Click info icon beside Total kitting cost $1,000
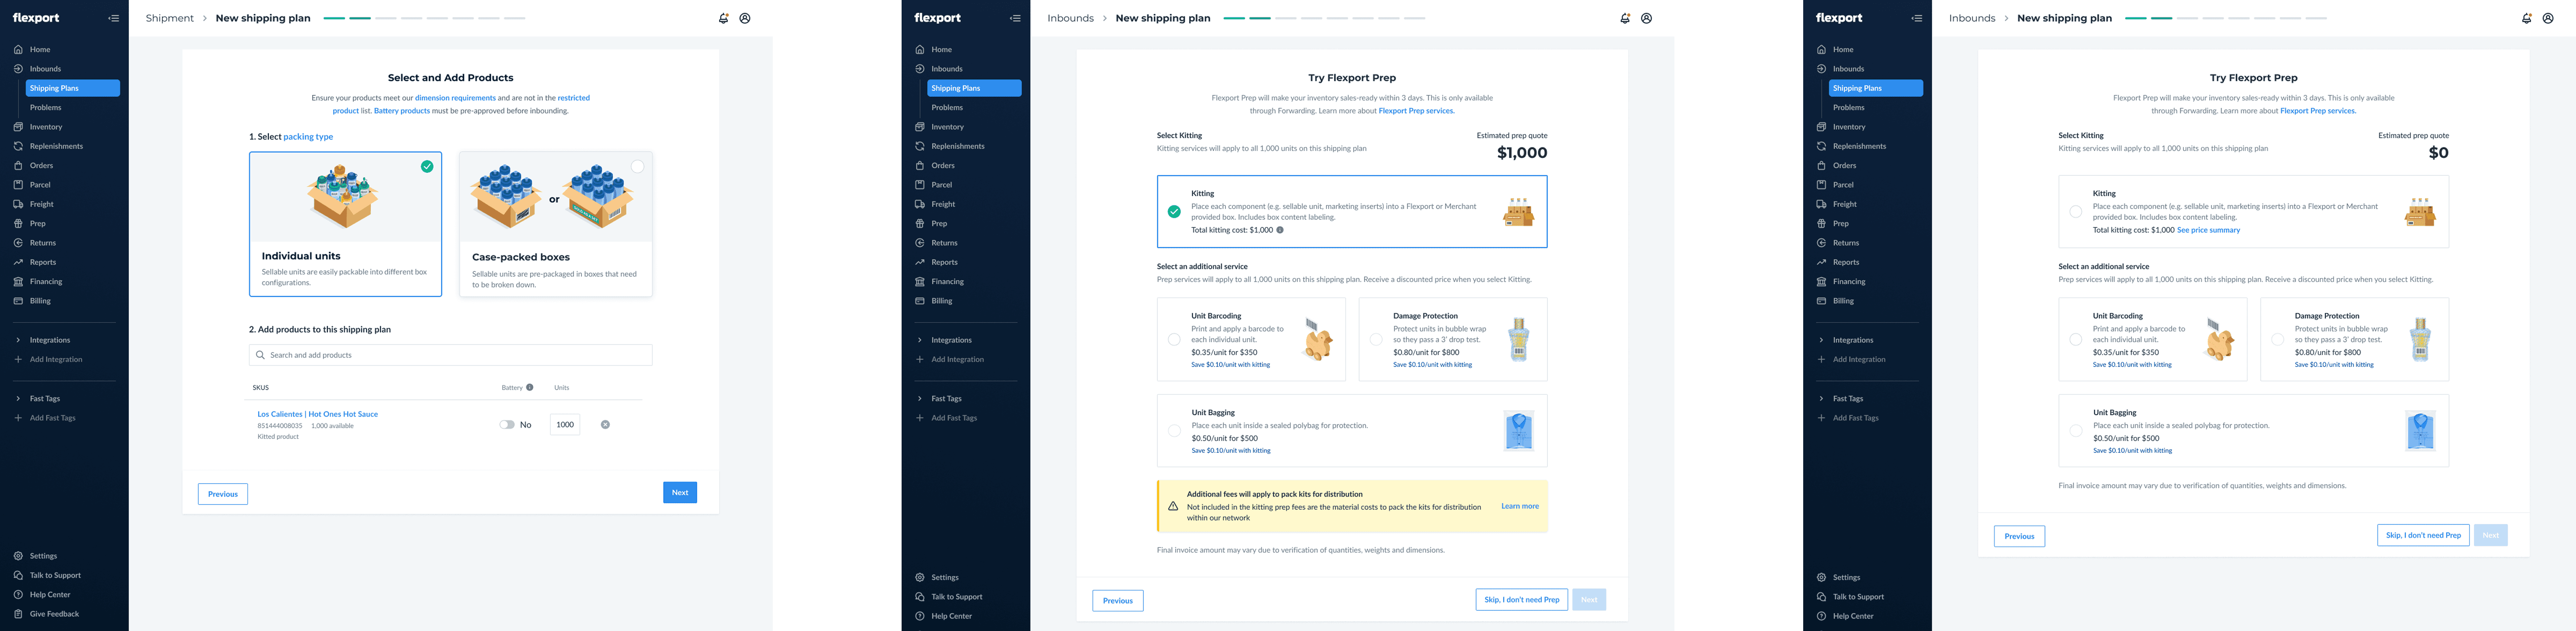The image size is (2576, 631). point(1280,230)
